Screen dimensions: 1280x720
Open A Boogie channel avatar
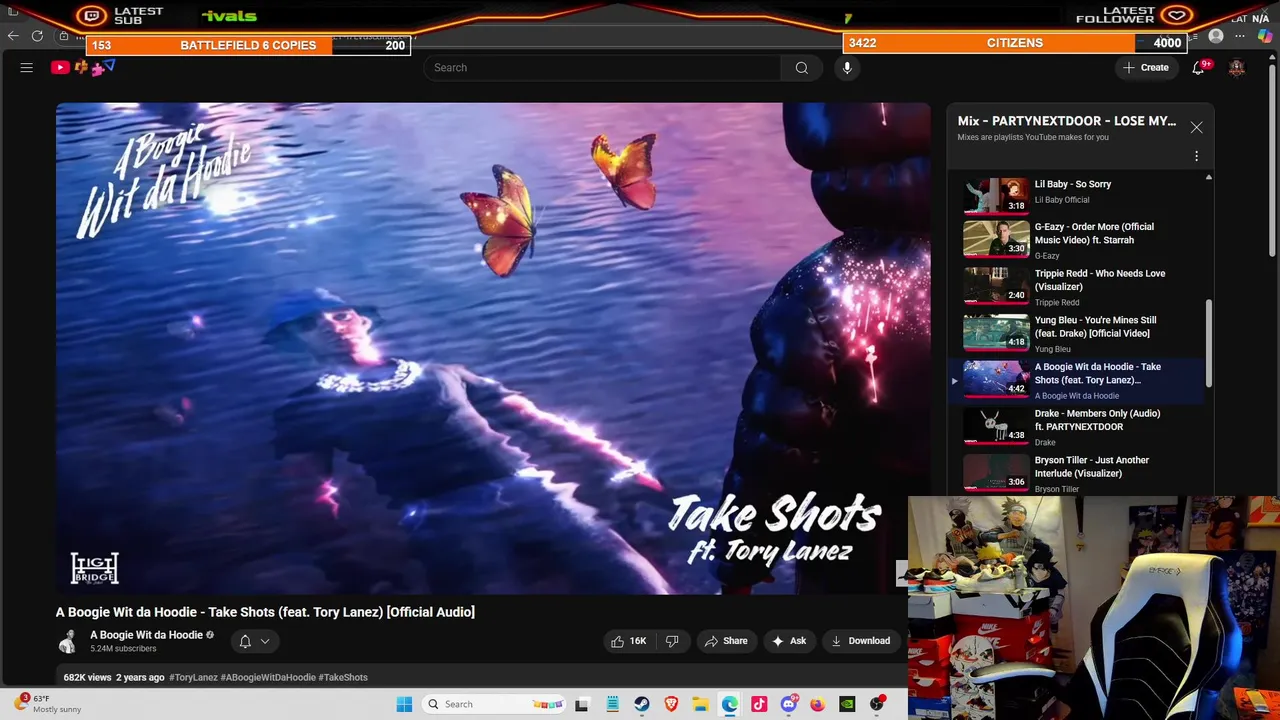pyautogui.click(x=68, y=641)
